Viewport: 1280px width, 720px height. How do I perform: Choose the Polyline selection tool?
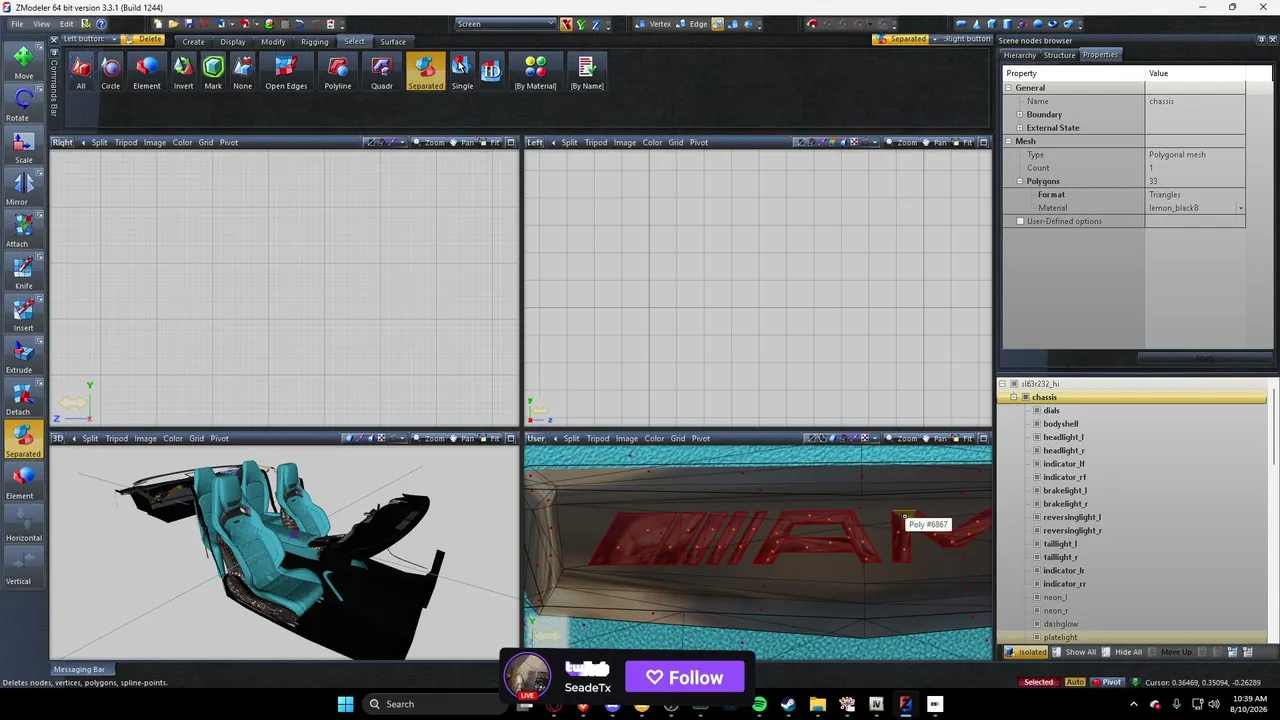tap(338, 72)
